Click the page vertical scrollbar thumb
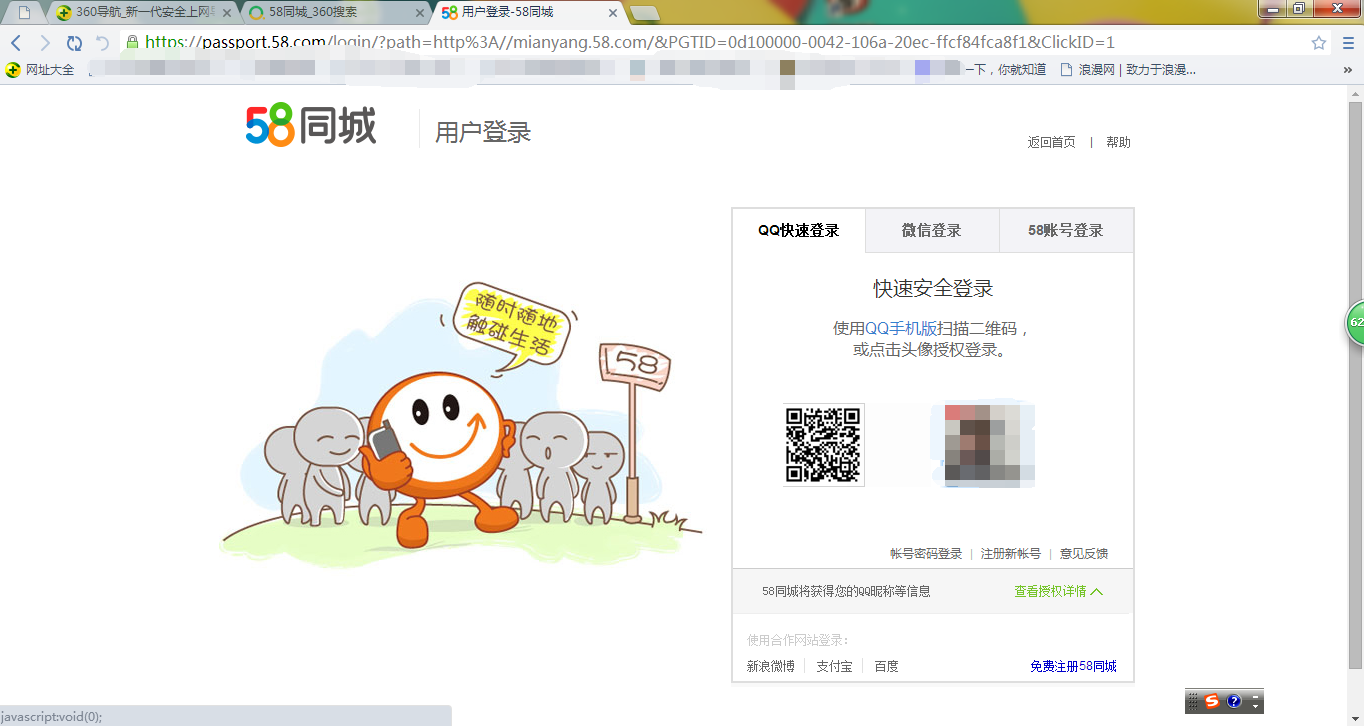Viewport: 1364px width, 726px height. 1355,384
